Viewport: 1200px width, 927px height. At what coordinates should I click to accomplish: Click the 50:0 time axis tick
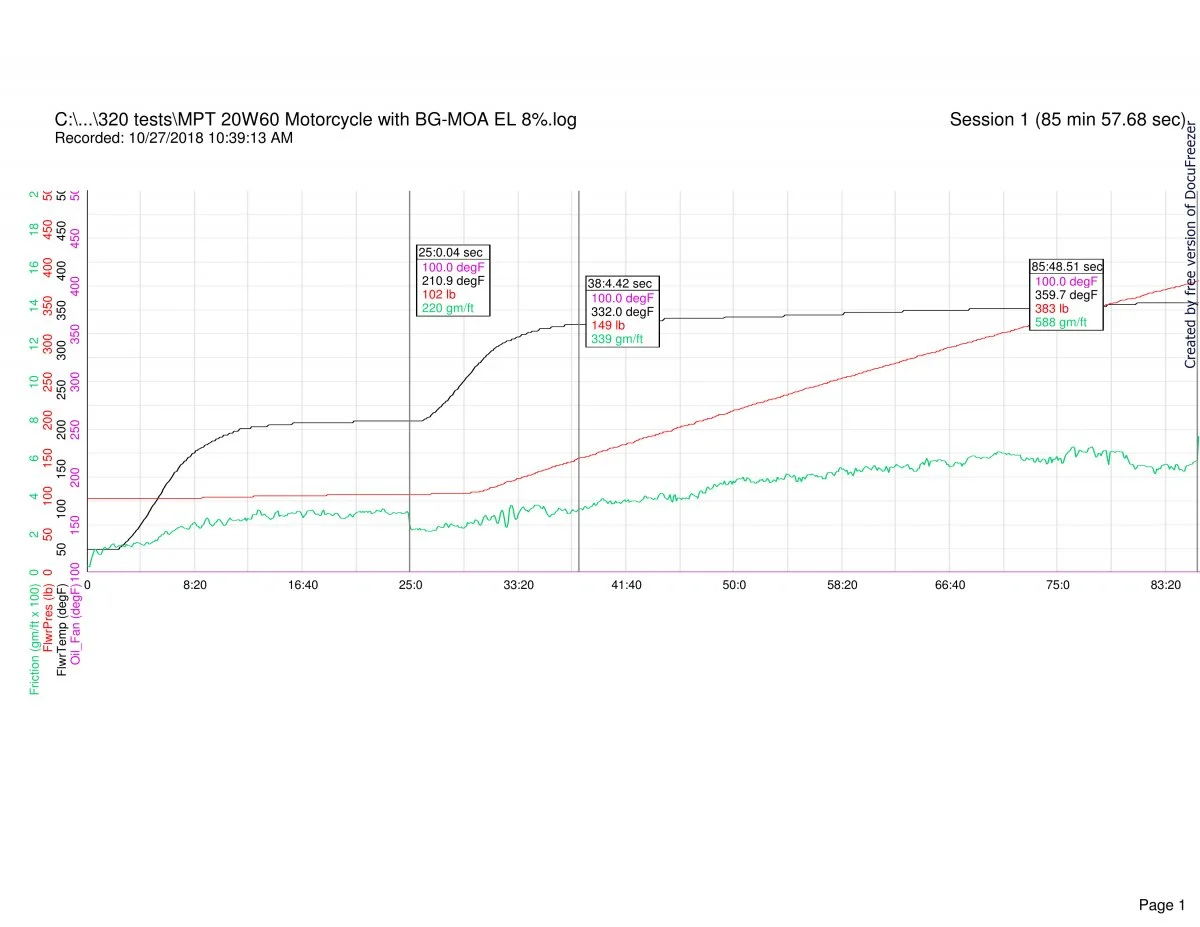[734, 585]
